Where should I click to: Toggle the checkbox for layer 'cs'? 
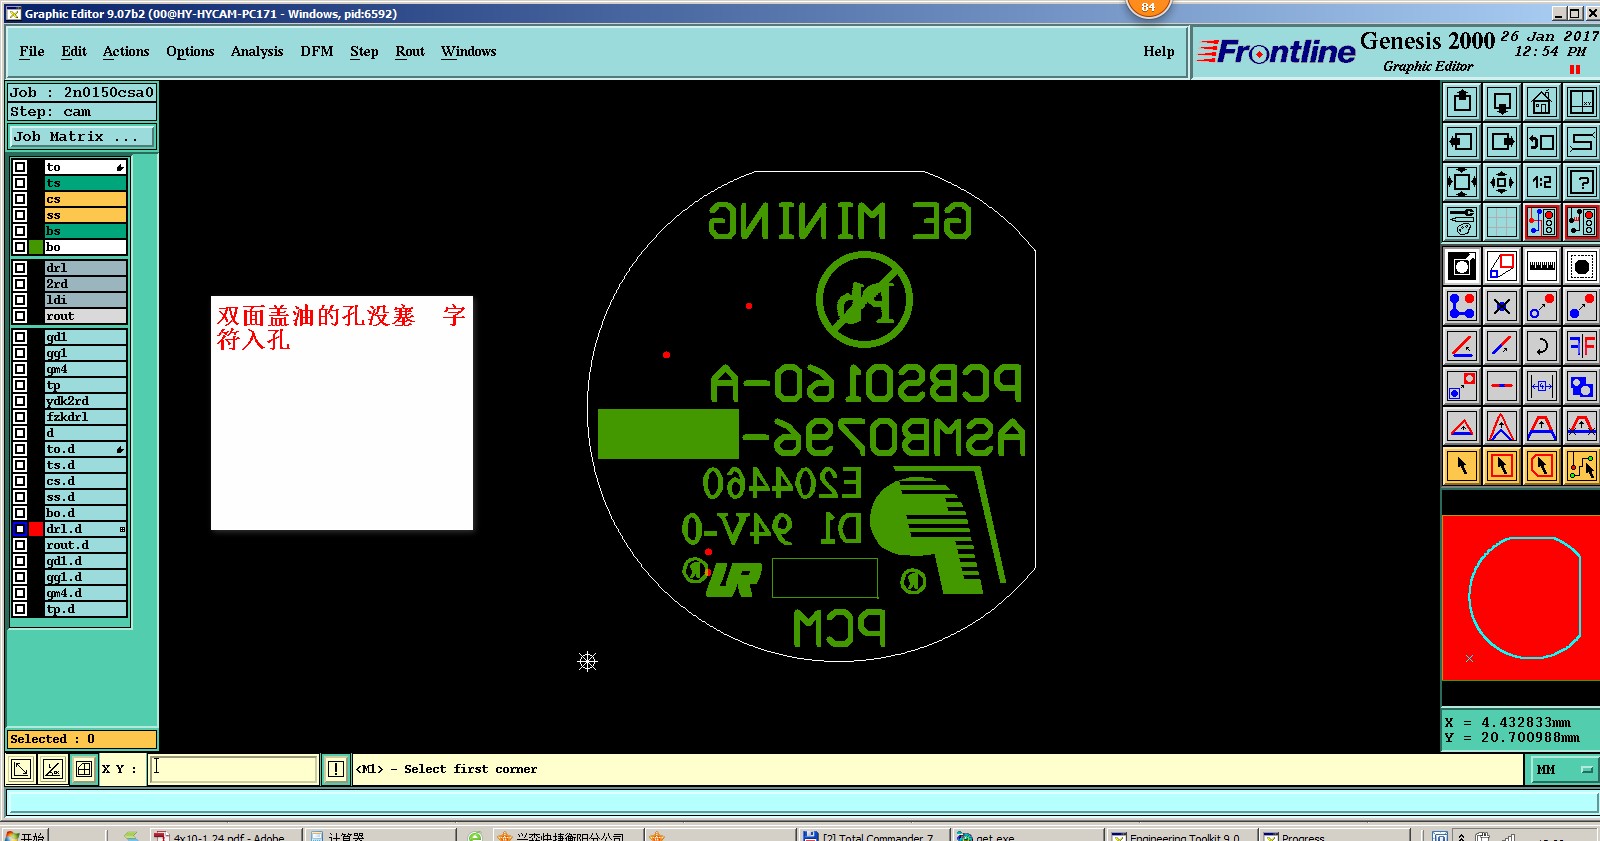click(20, 199)
